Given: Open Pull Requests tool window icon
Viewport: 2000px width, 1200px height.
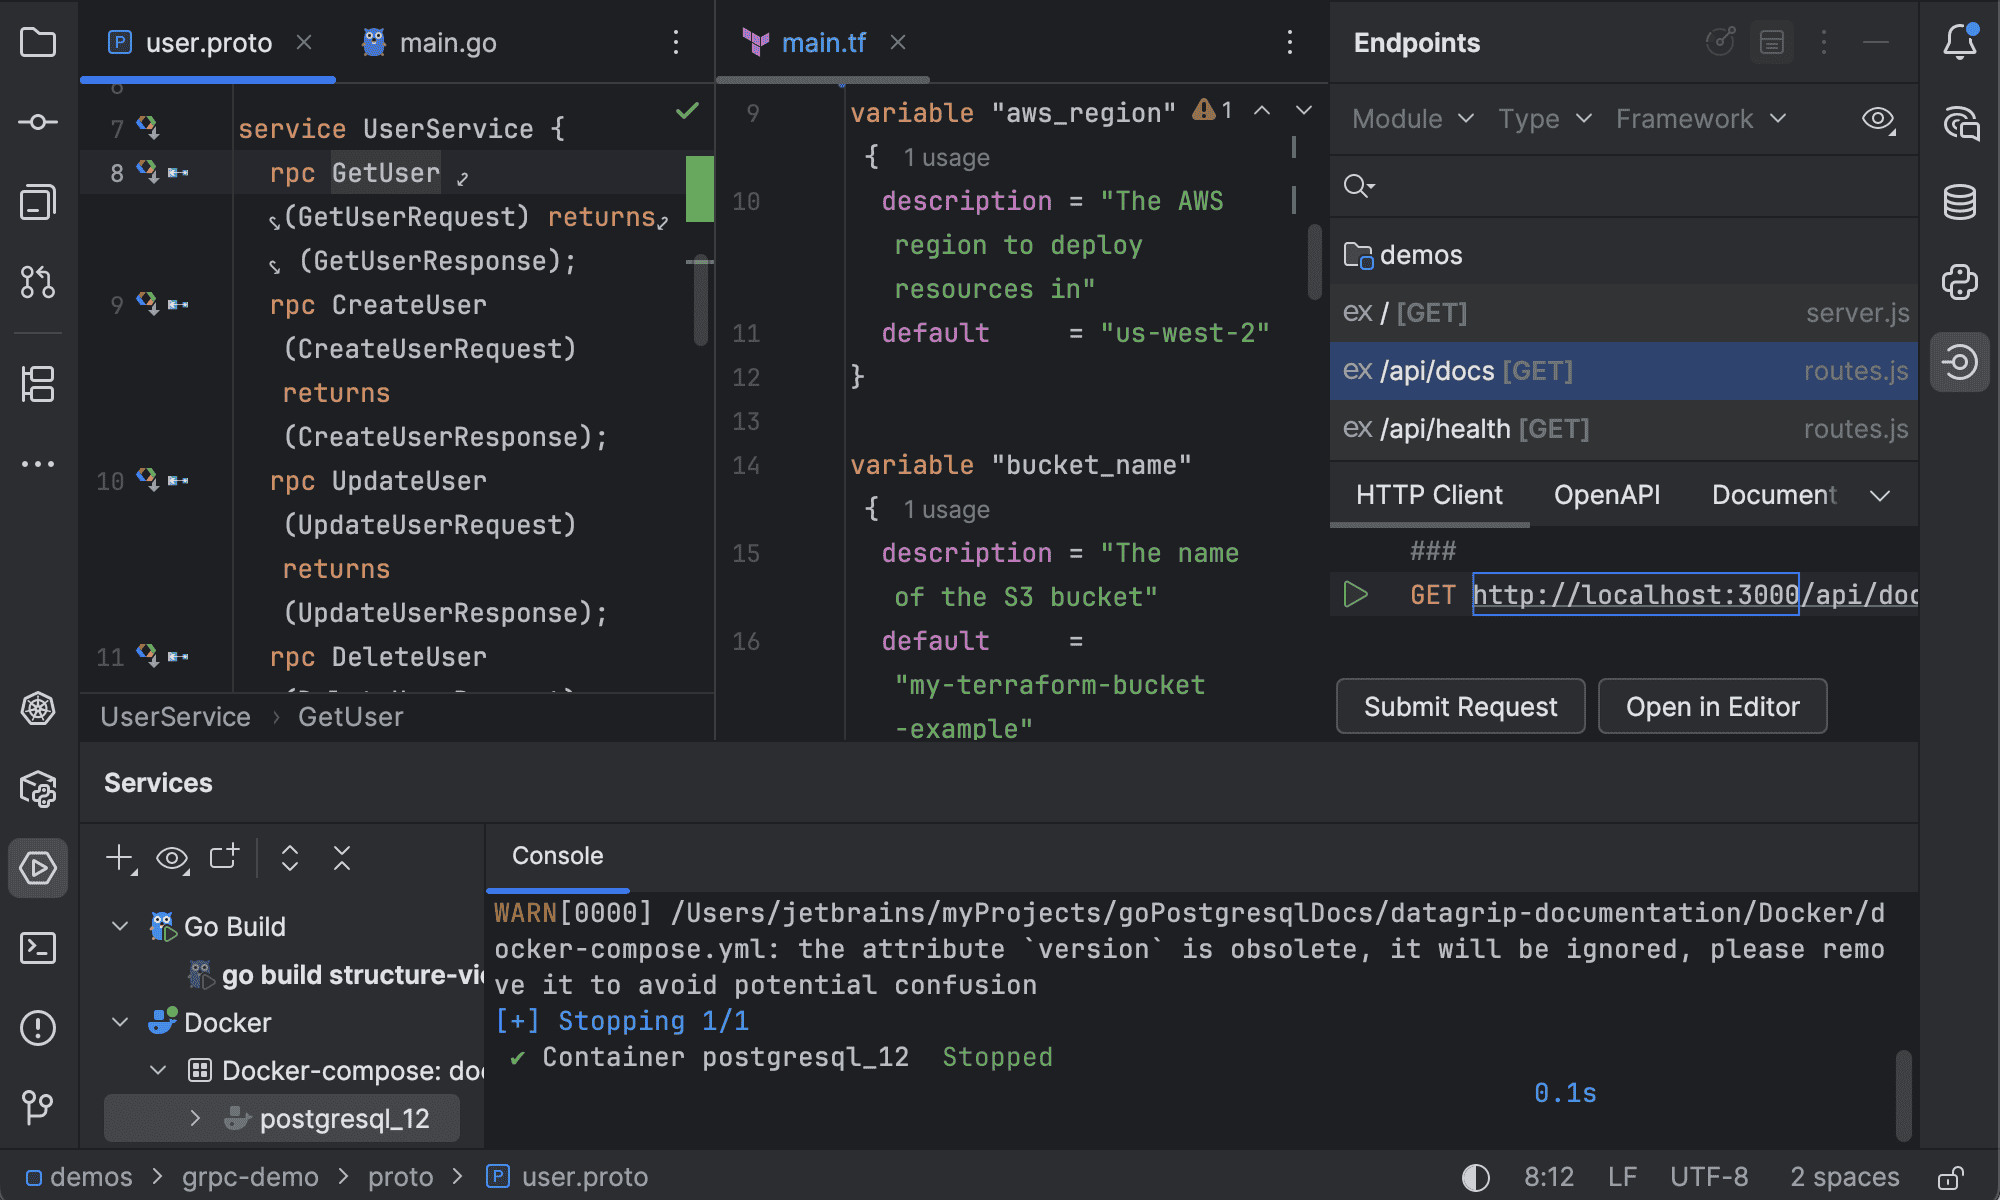Looking at the screenshot, I should [x=38, y=283].
